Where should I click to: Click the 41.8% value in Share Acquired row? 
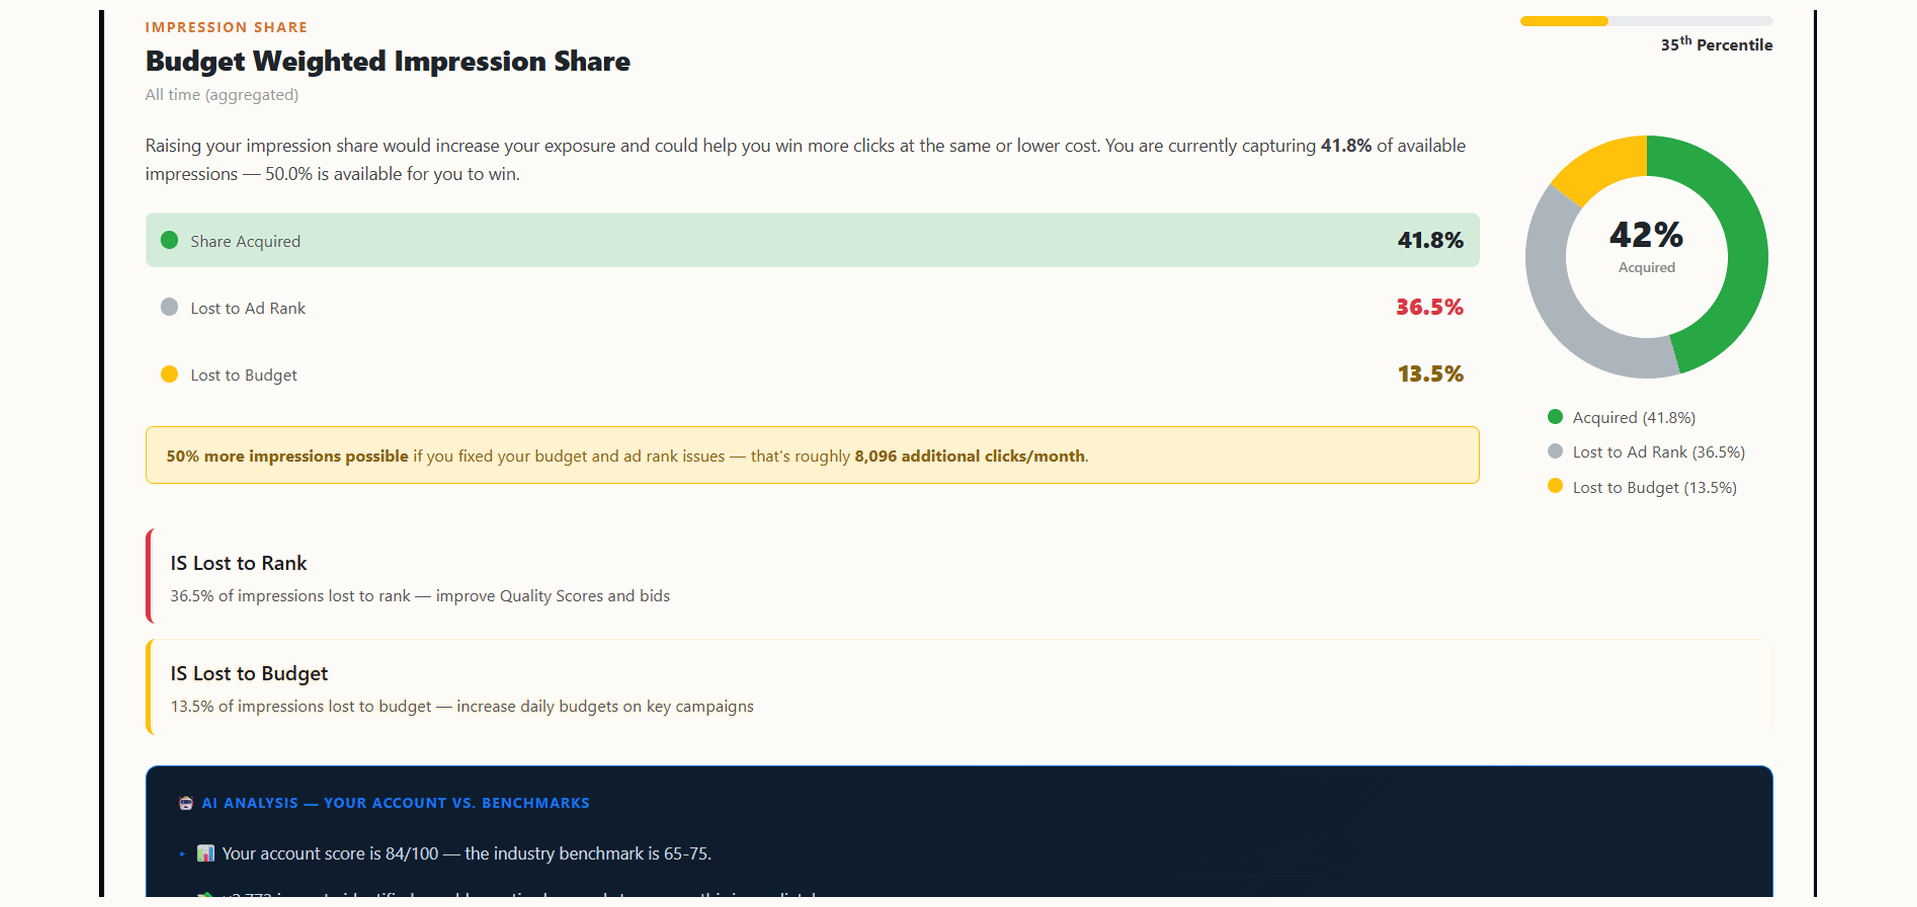pos(1430,240)
